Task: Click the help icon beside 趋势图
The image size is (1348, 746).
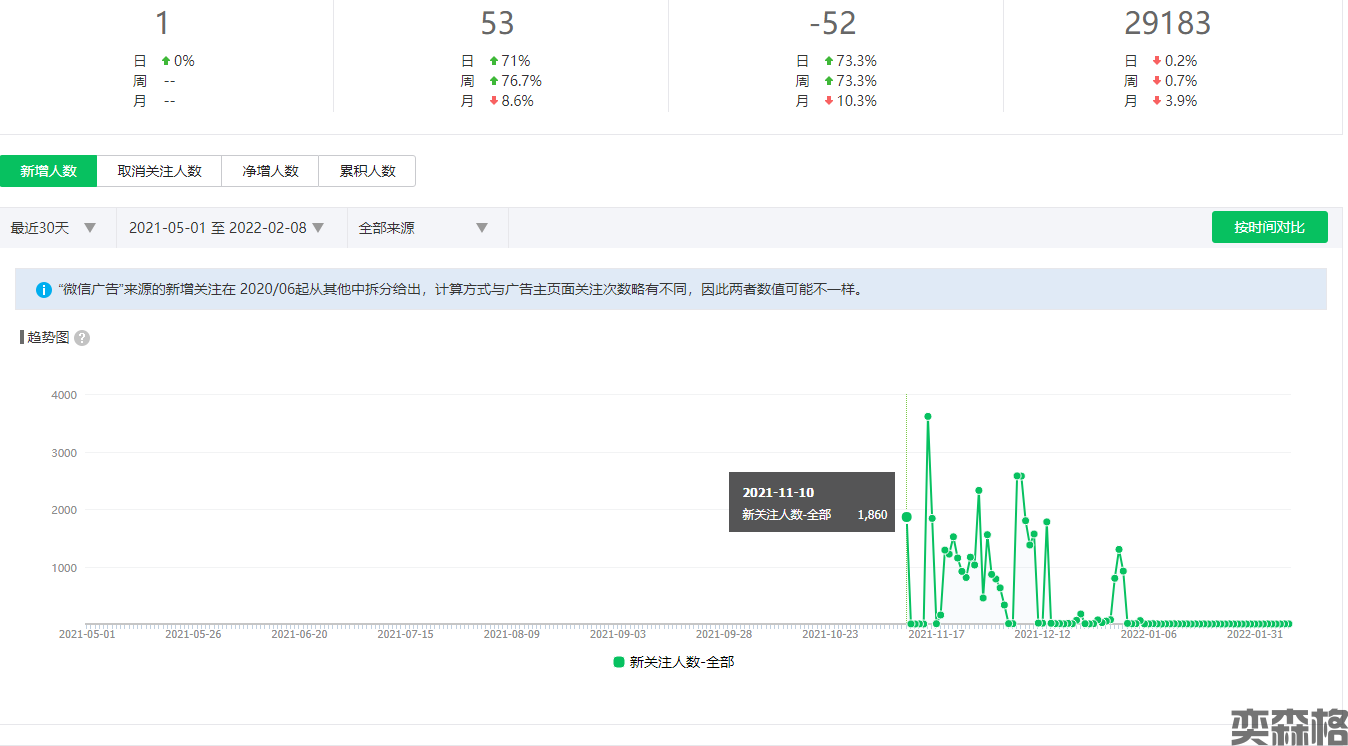Action: pyautogui.click(x=82, y=338)
